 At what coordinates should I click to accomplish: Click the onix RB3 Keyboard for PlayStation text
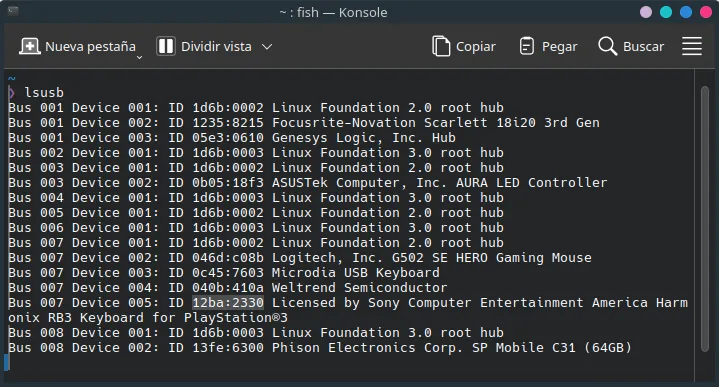[148, 318]
